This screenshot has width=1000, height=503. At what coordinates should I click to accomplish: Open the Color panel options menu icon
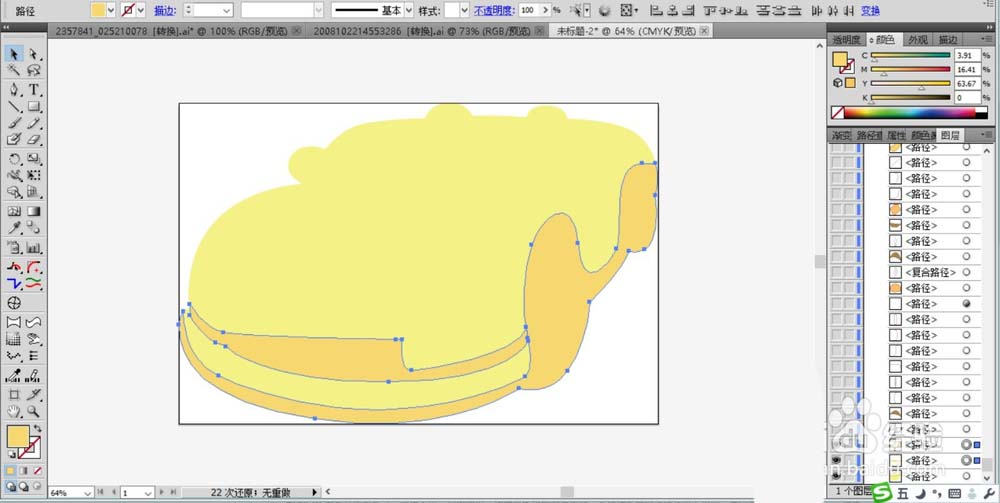tap(989, 40)
